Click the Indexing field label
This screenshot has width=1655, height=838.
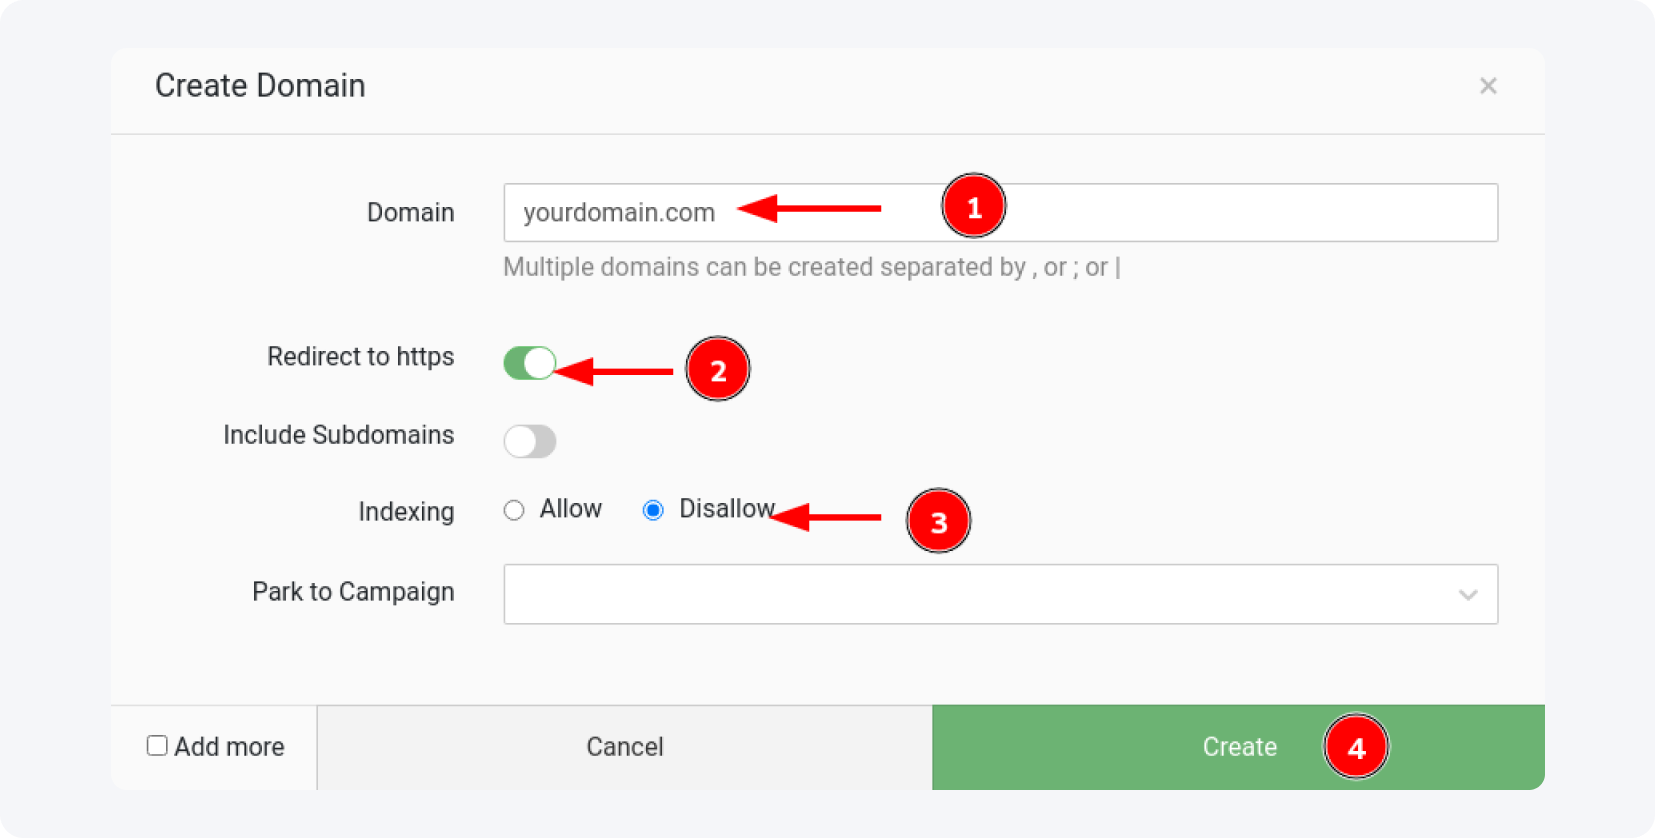pyautogui.click(x=406, y=512)
